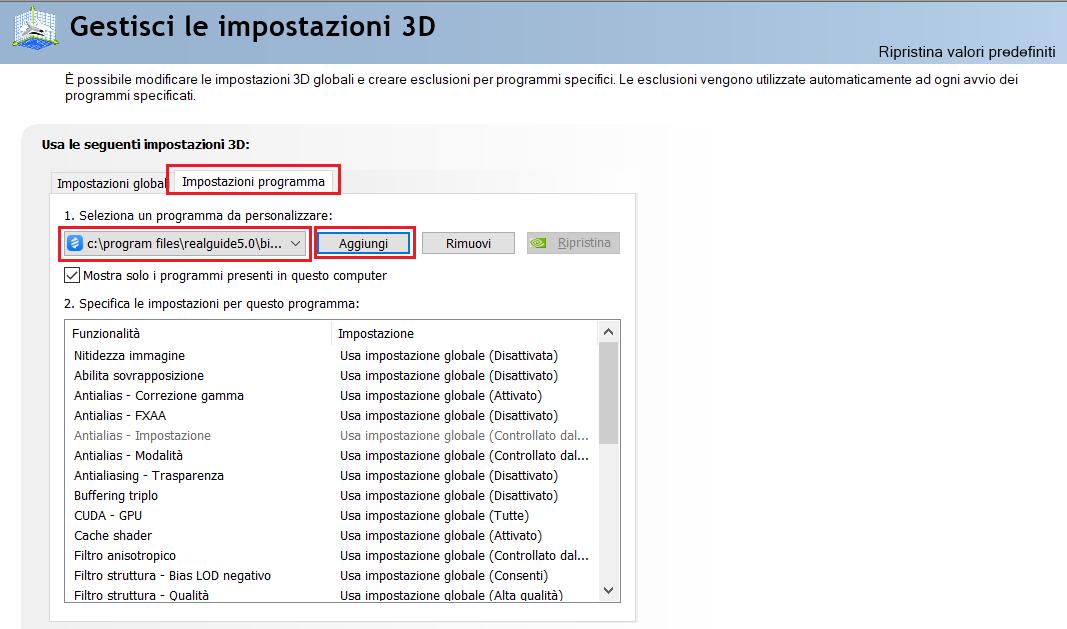Click the NVIDIA logo on Ripristina button
Viewport: 1067px width, 629px height.
pos(540,243)
